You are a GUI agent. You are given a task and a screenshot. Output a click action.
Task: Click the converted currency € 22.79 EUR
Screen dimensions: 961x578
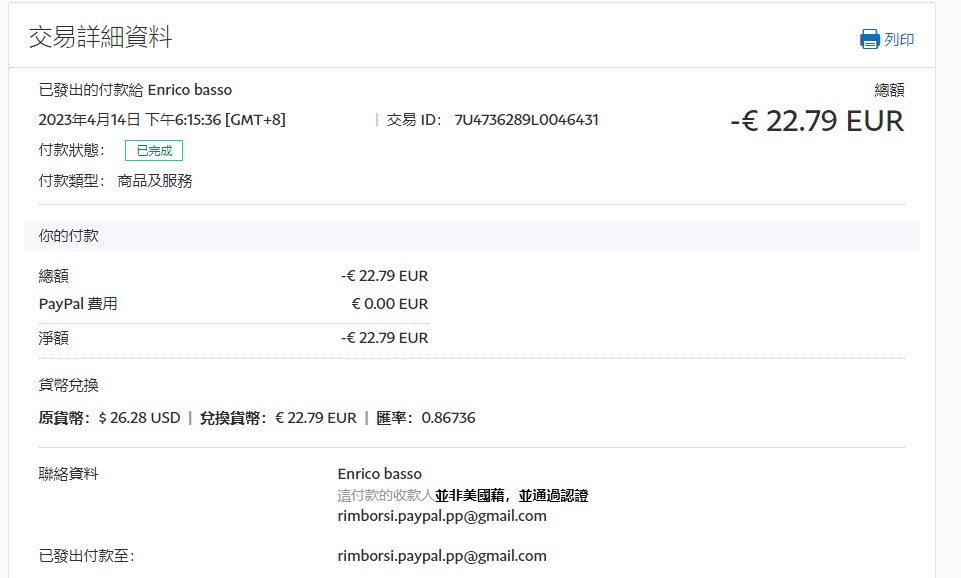(x=315, y=418)
